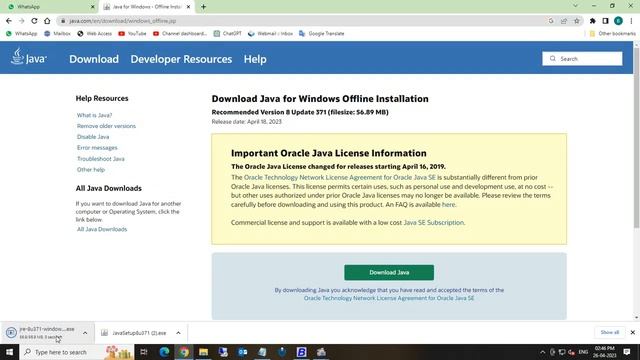
Task: Close the Java for Windows tab
Action: pos(189,7)
